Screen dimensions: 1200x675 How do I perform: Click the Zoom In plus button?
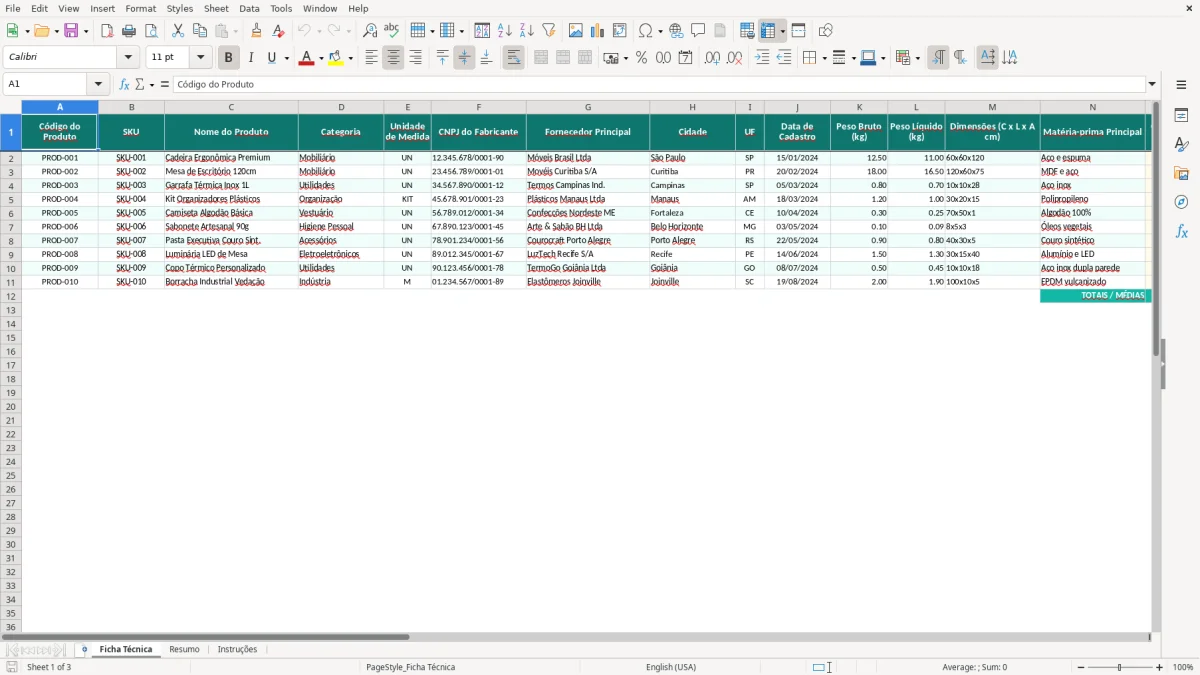1160,667
